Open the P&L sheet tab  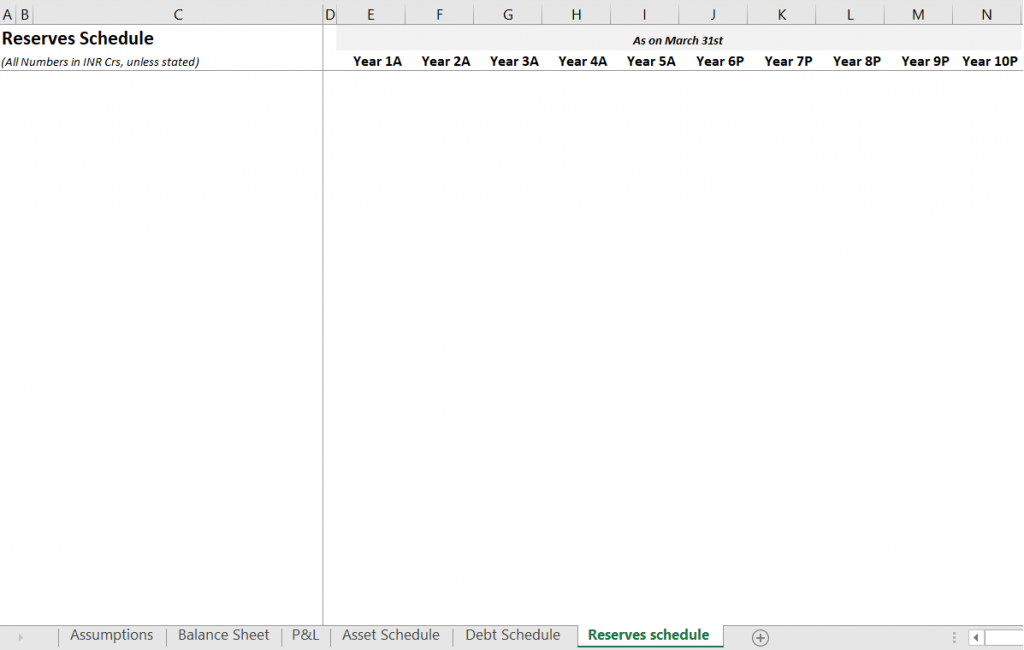[x=305, y=635]
